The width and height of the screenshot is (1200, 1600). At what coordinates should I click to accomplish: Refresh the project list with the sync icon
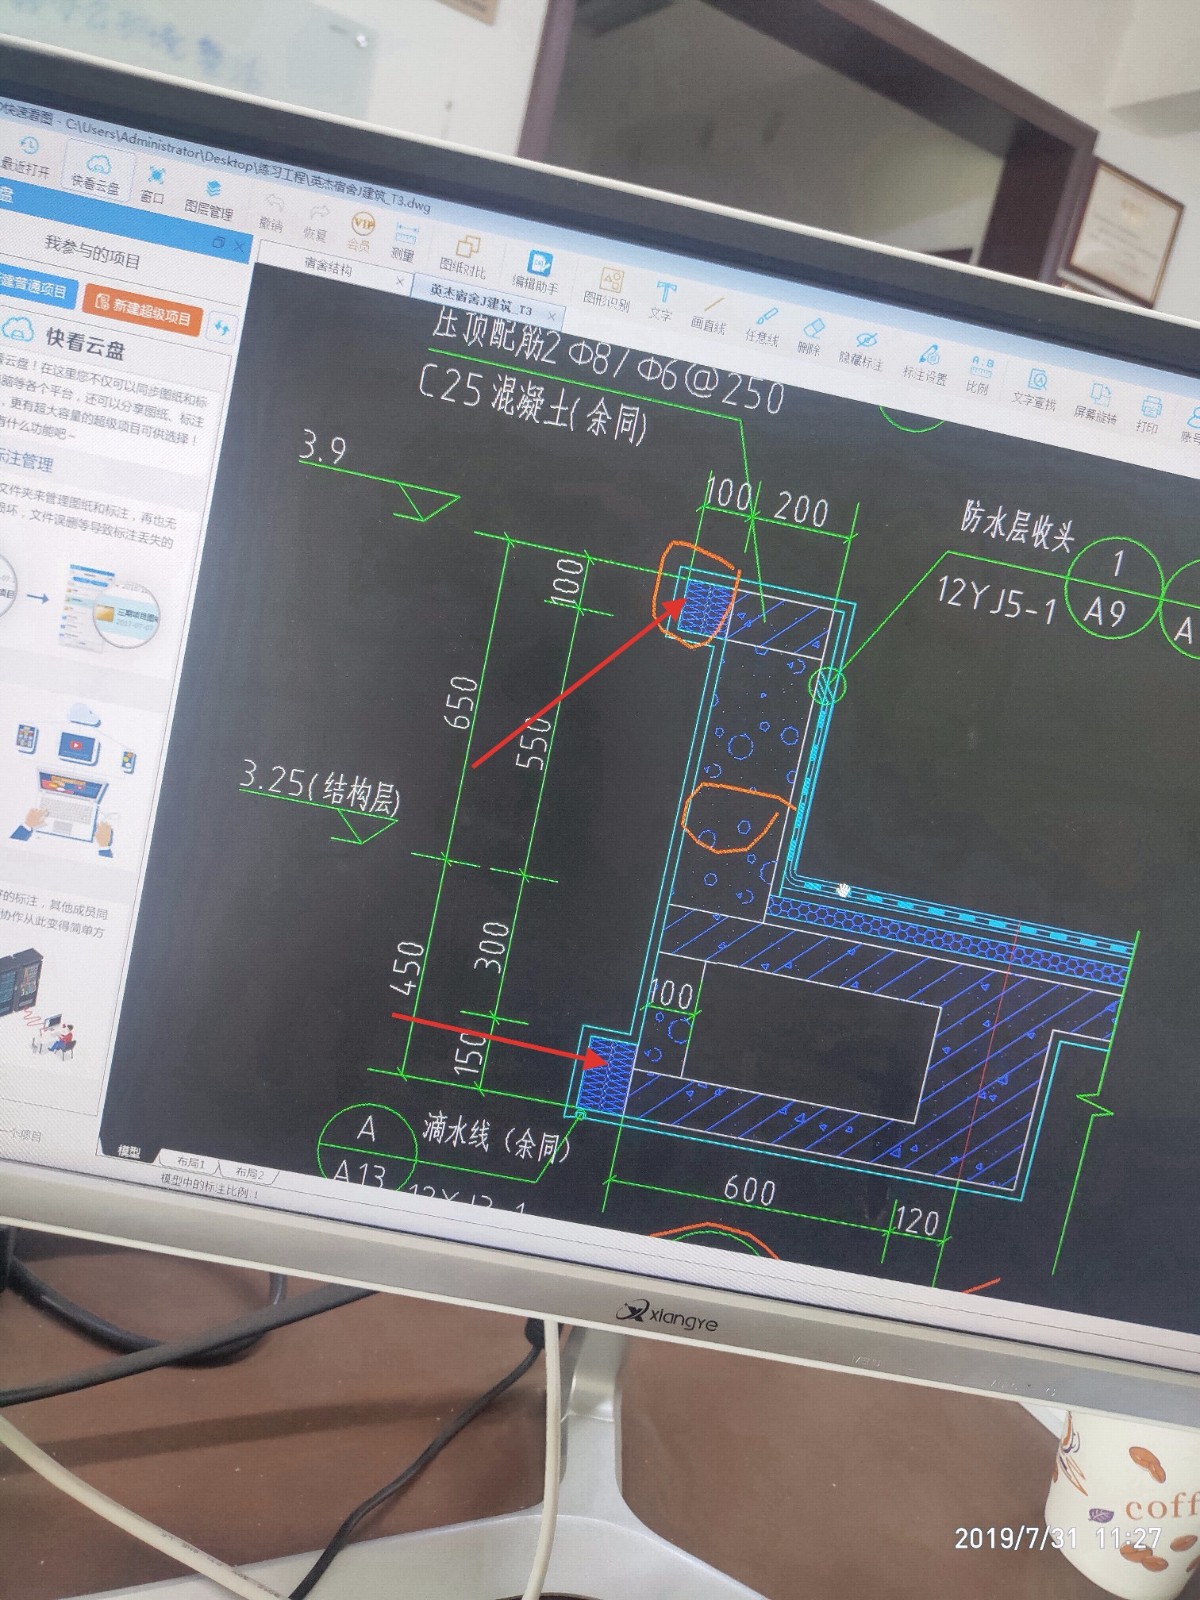tap(222, 326)
